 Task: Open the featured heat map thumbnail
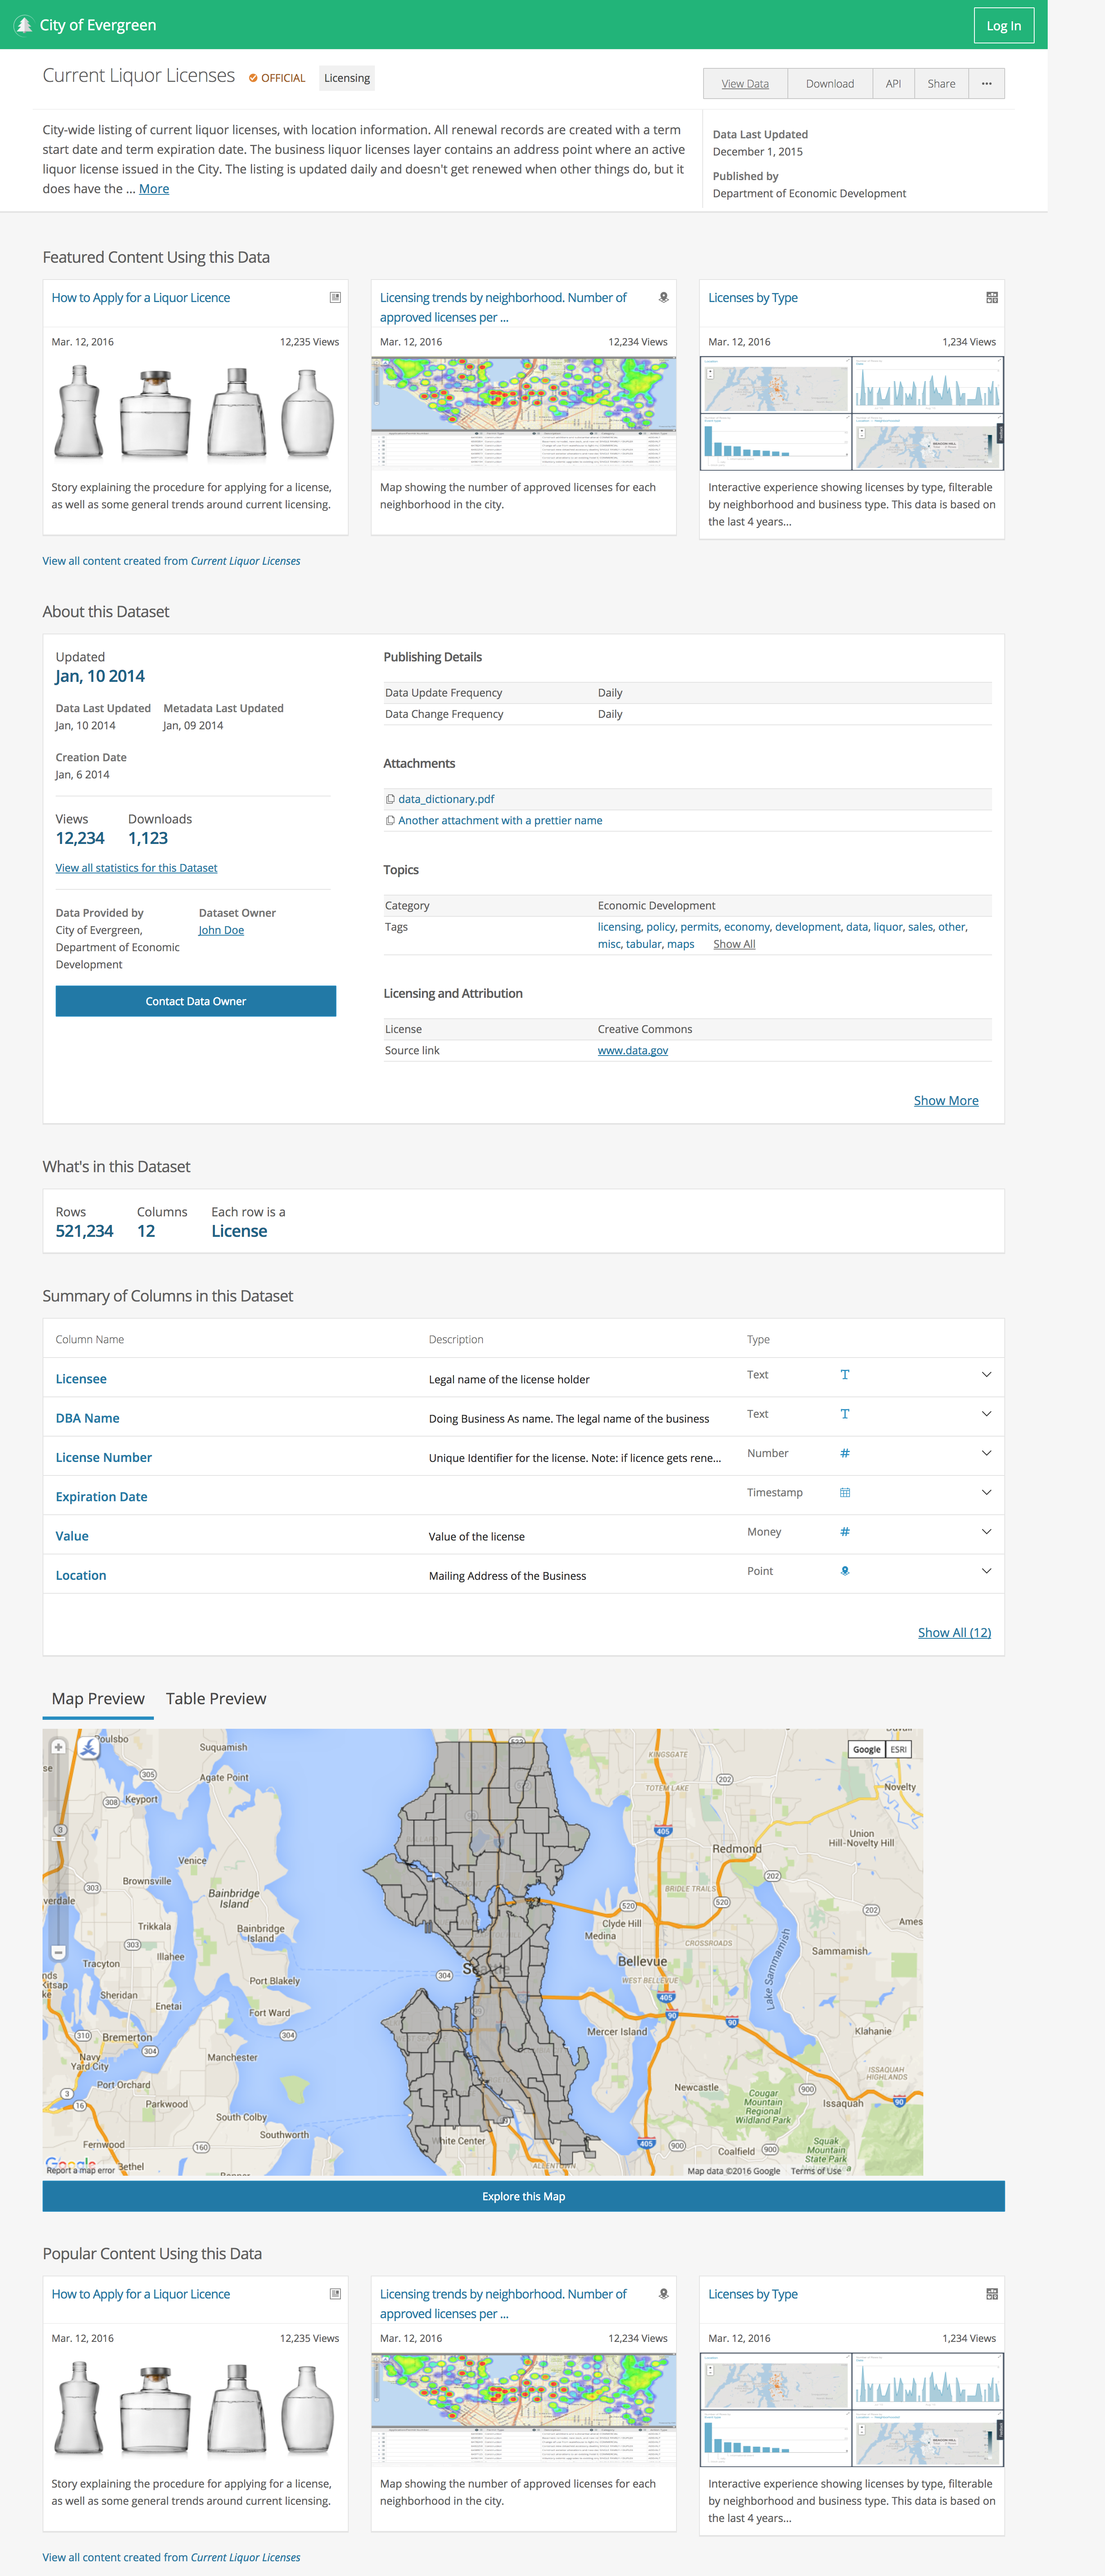(523, 413)
